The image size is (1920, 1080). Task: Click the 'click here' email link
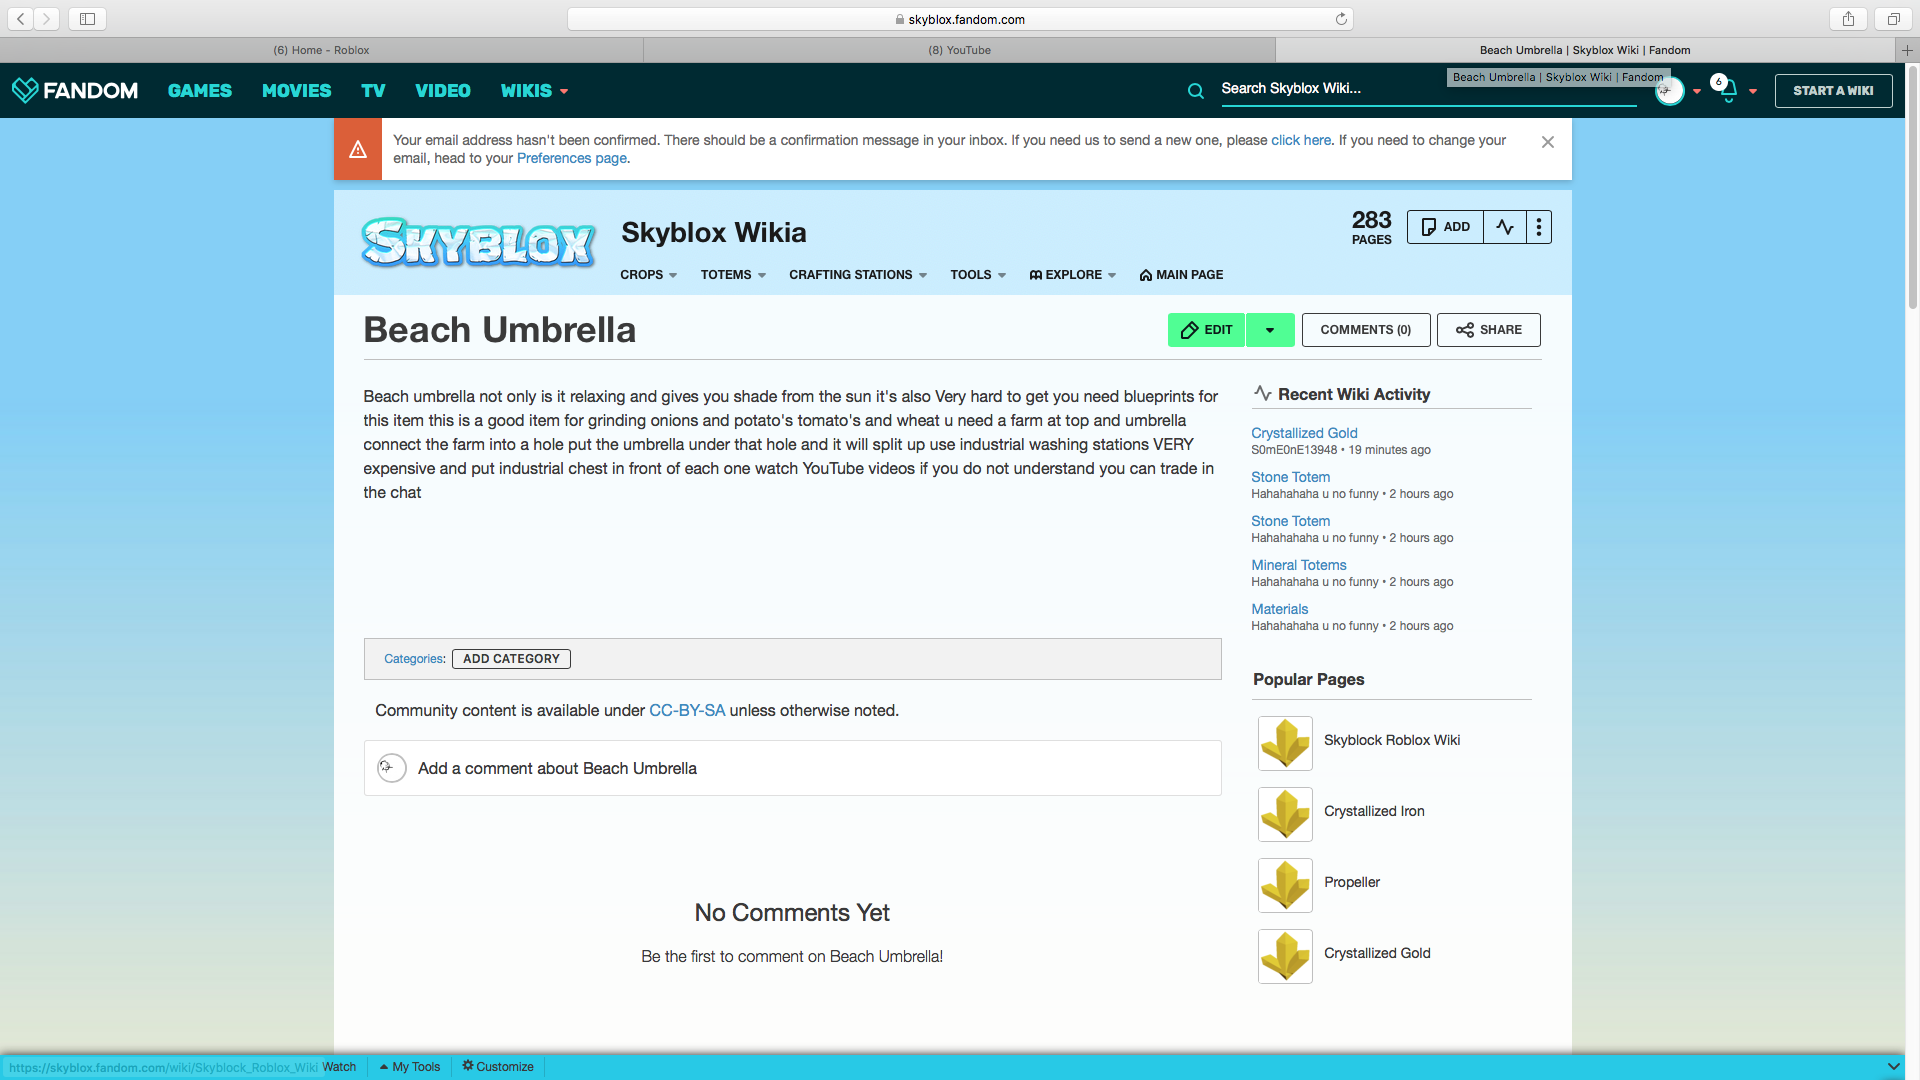click(x=1300, y=140)
